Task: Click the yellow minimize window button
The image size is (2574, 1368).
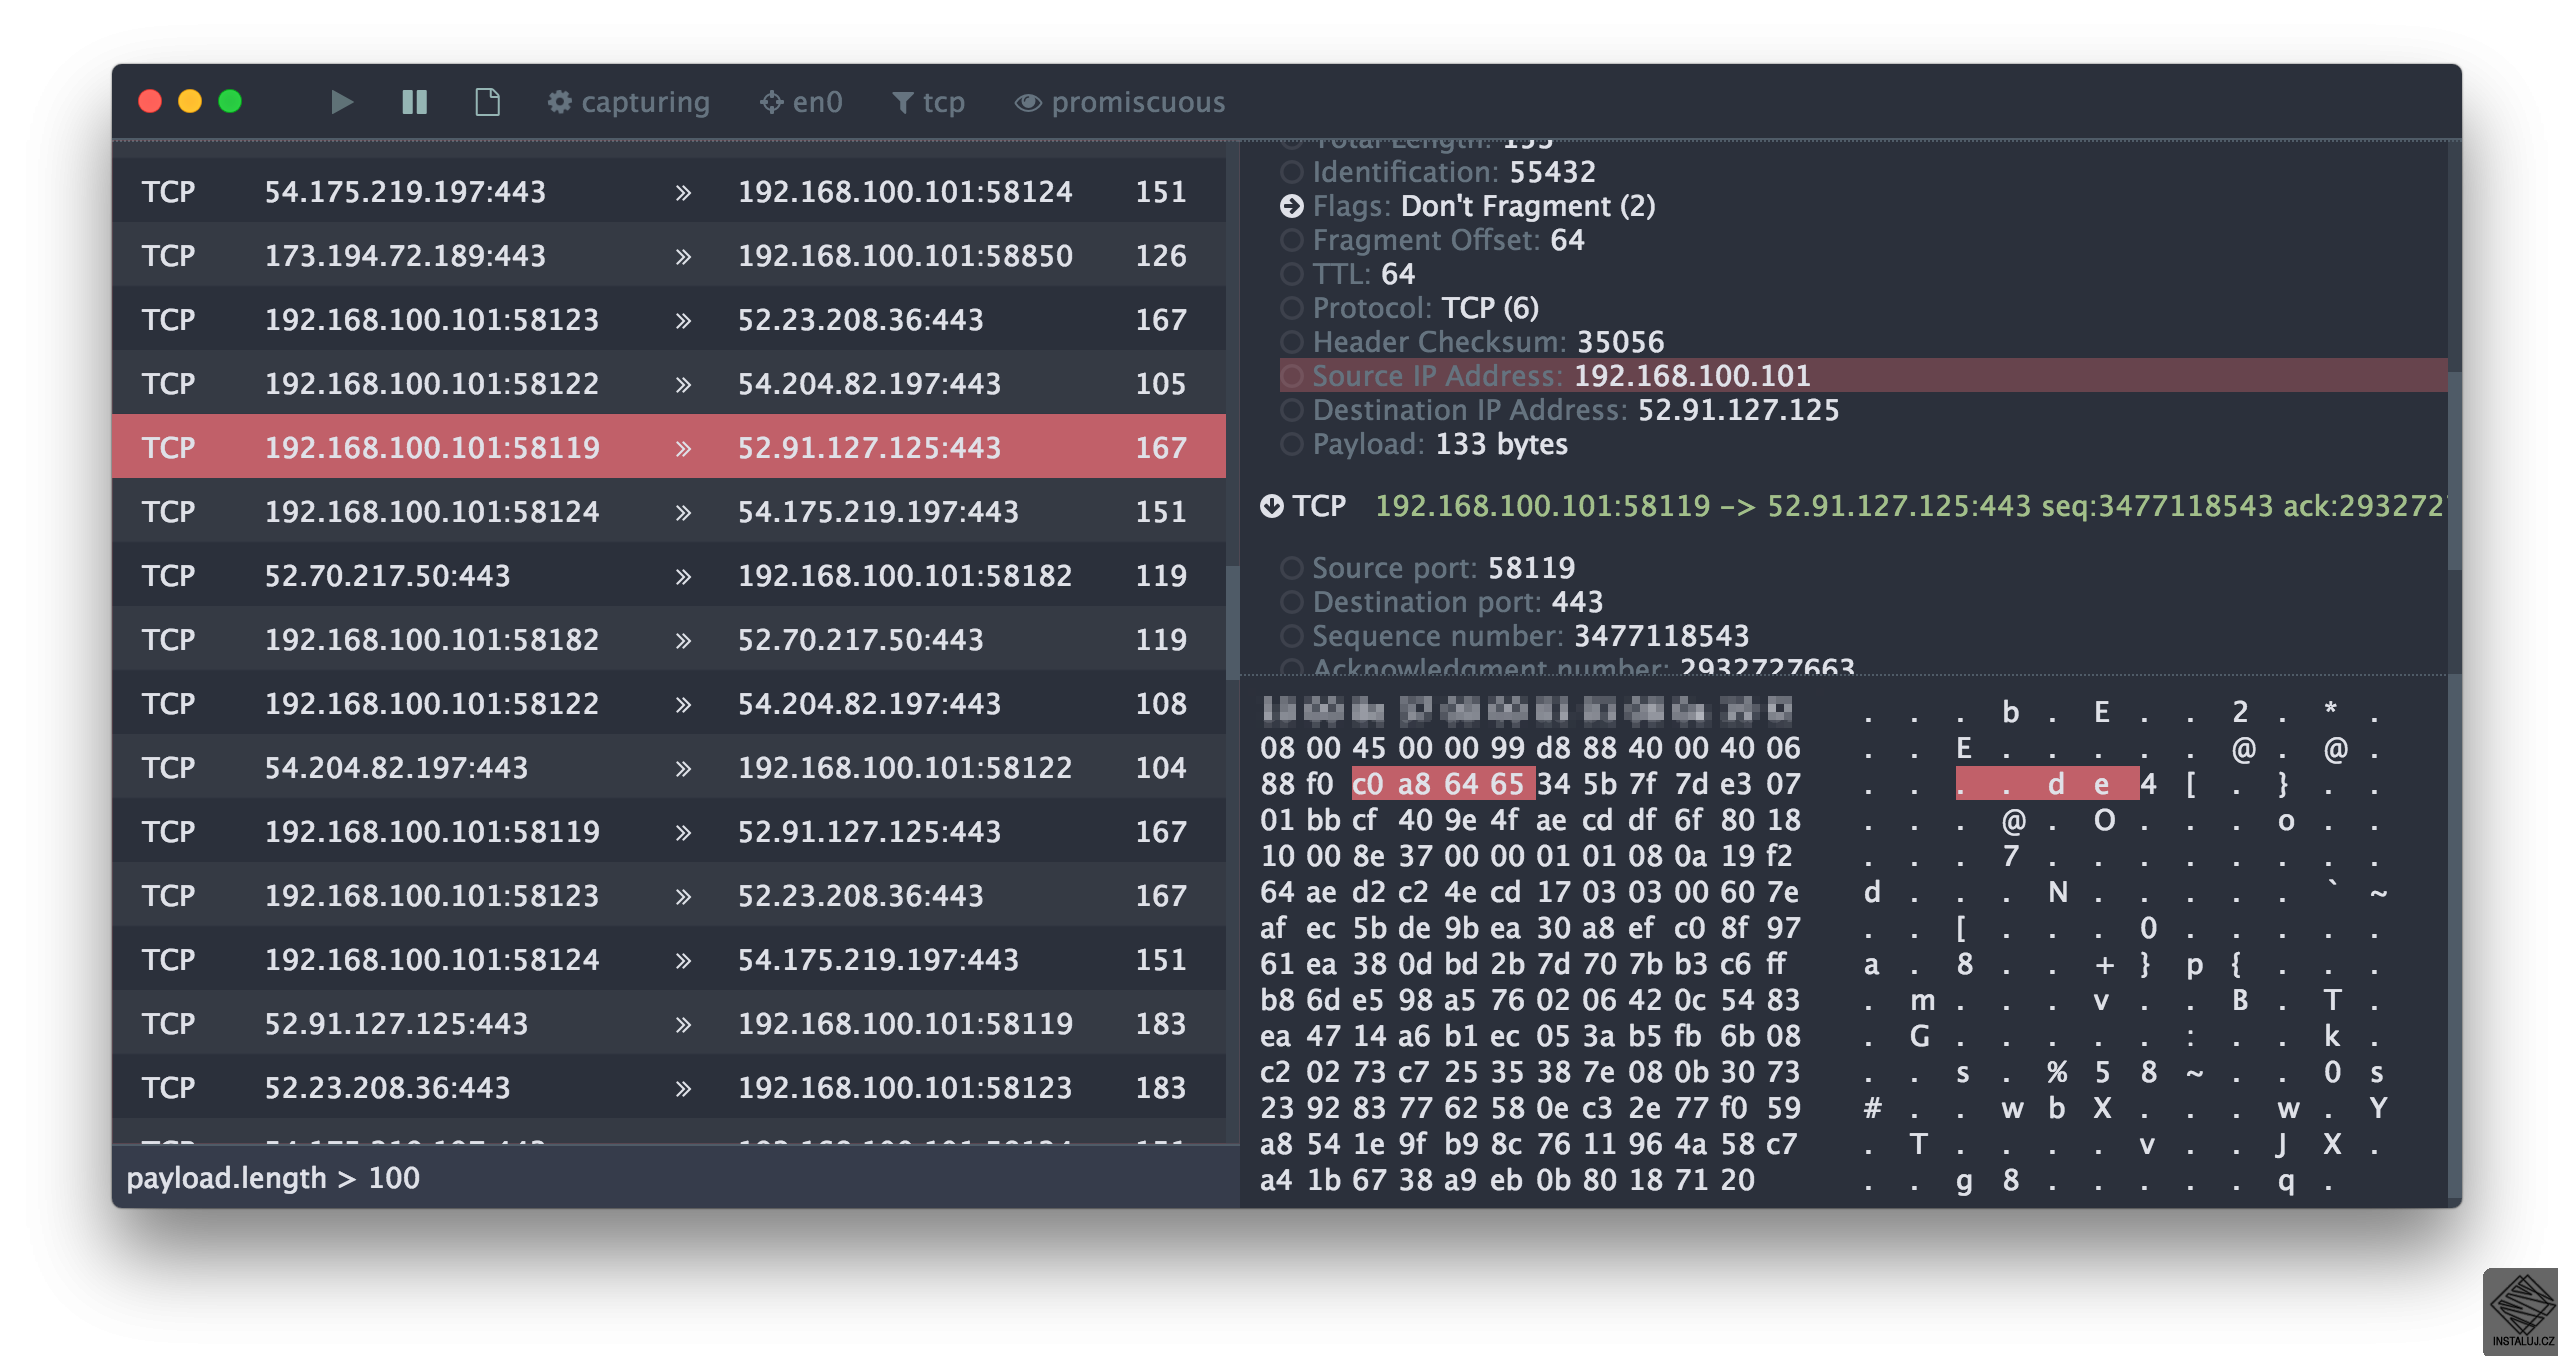Action: click(x=190, y=102)
